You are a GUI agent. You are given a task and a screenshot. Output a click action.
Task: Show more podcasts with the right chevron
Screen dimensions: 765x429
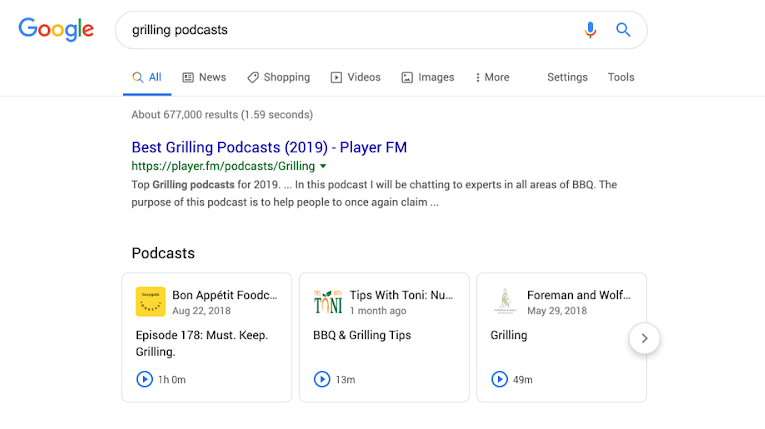[644, 338]
